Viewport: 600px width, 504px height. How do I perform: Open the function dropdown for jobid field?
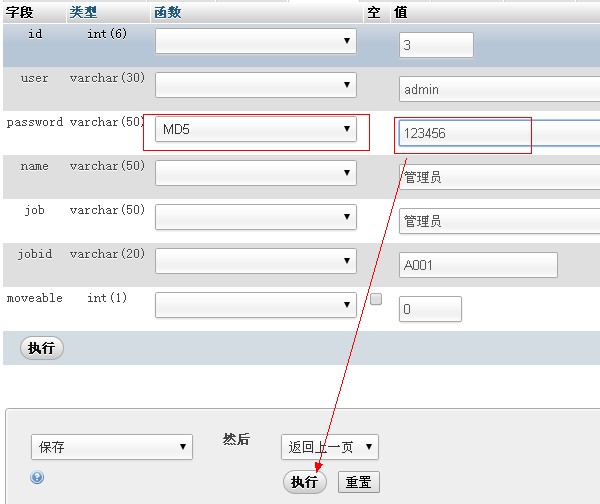point(255,261)
